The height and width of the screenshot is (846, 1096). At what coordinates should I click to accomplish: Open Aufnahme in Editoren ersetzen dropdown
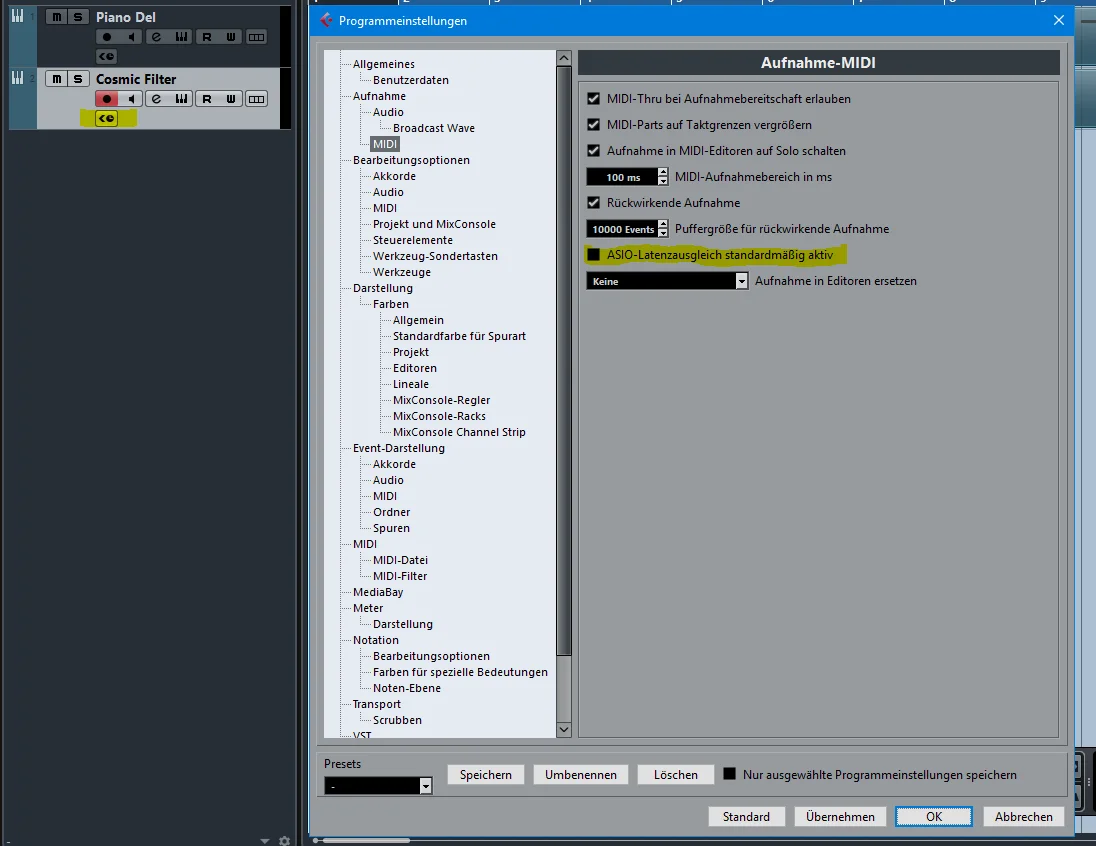coord(667,281)
